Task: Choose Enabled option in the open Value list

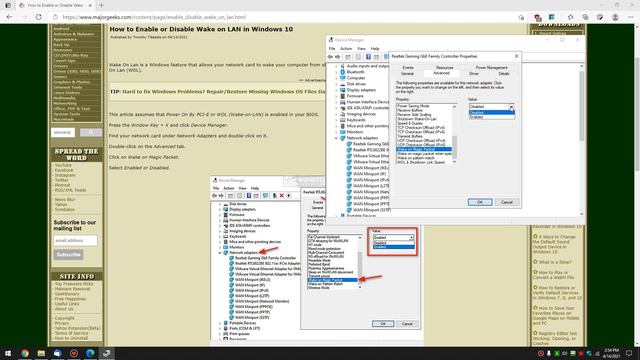Action: (x=491, y=117)
